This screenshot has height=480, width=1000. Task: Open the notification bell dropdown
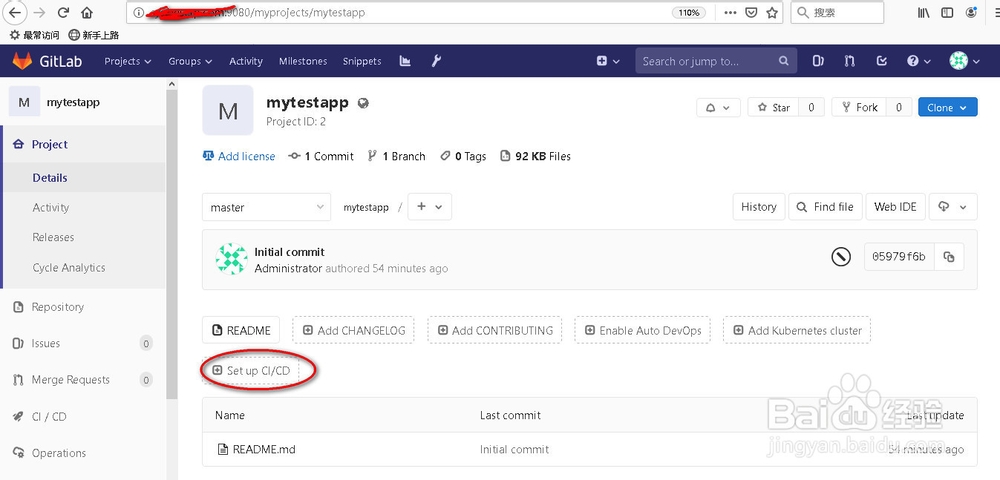718,108
